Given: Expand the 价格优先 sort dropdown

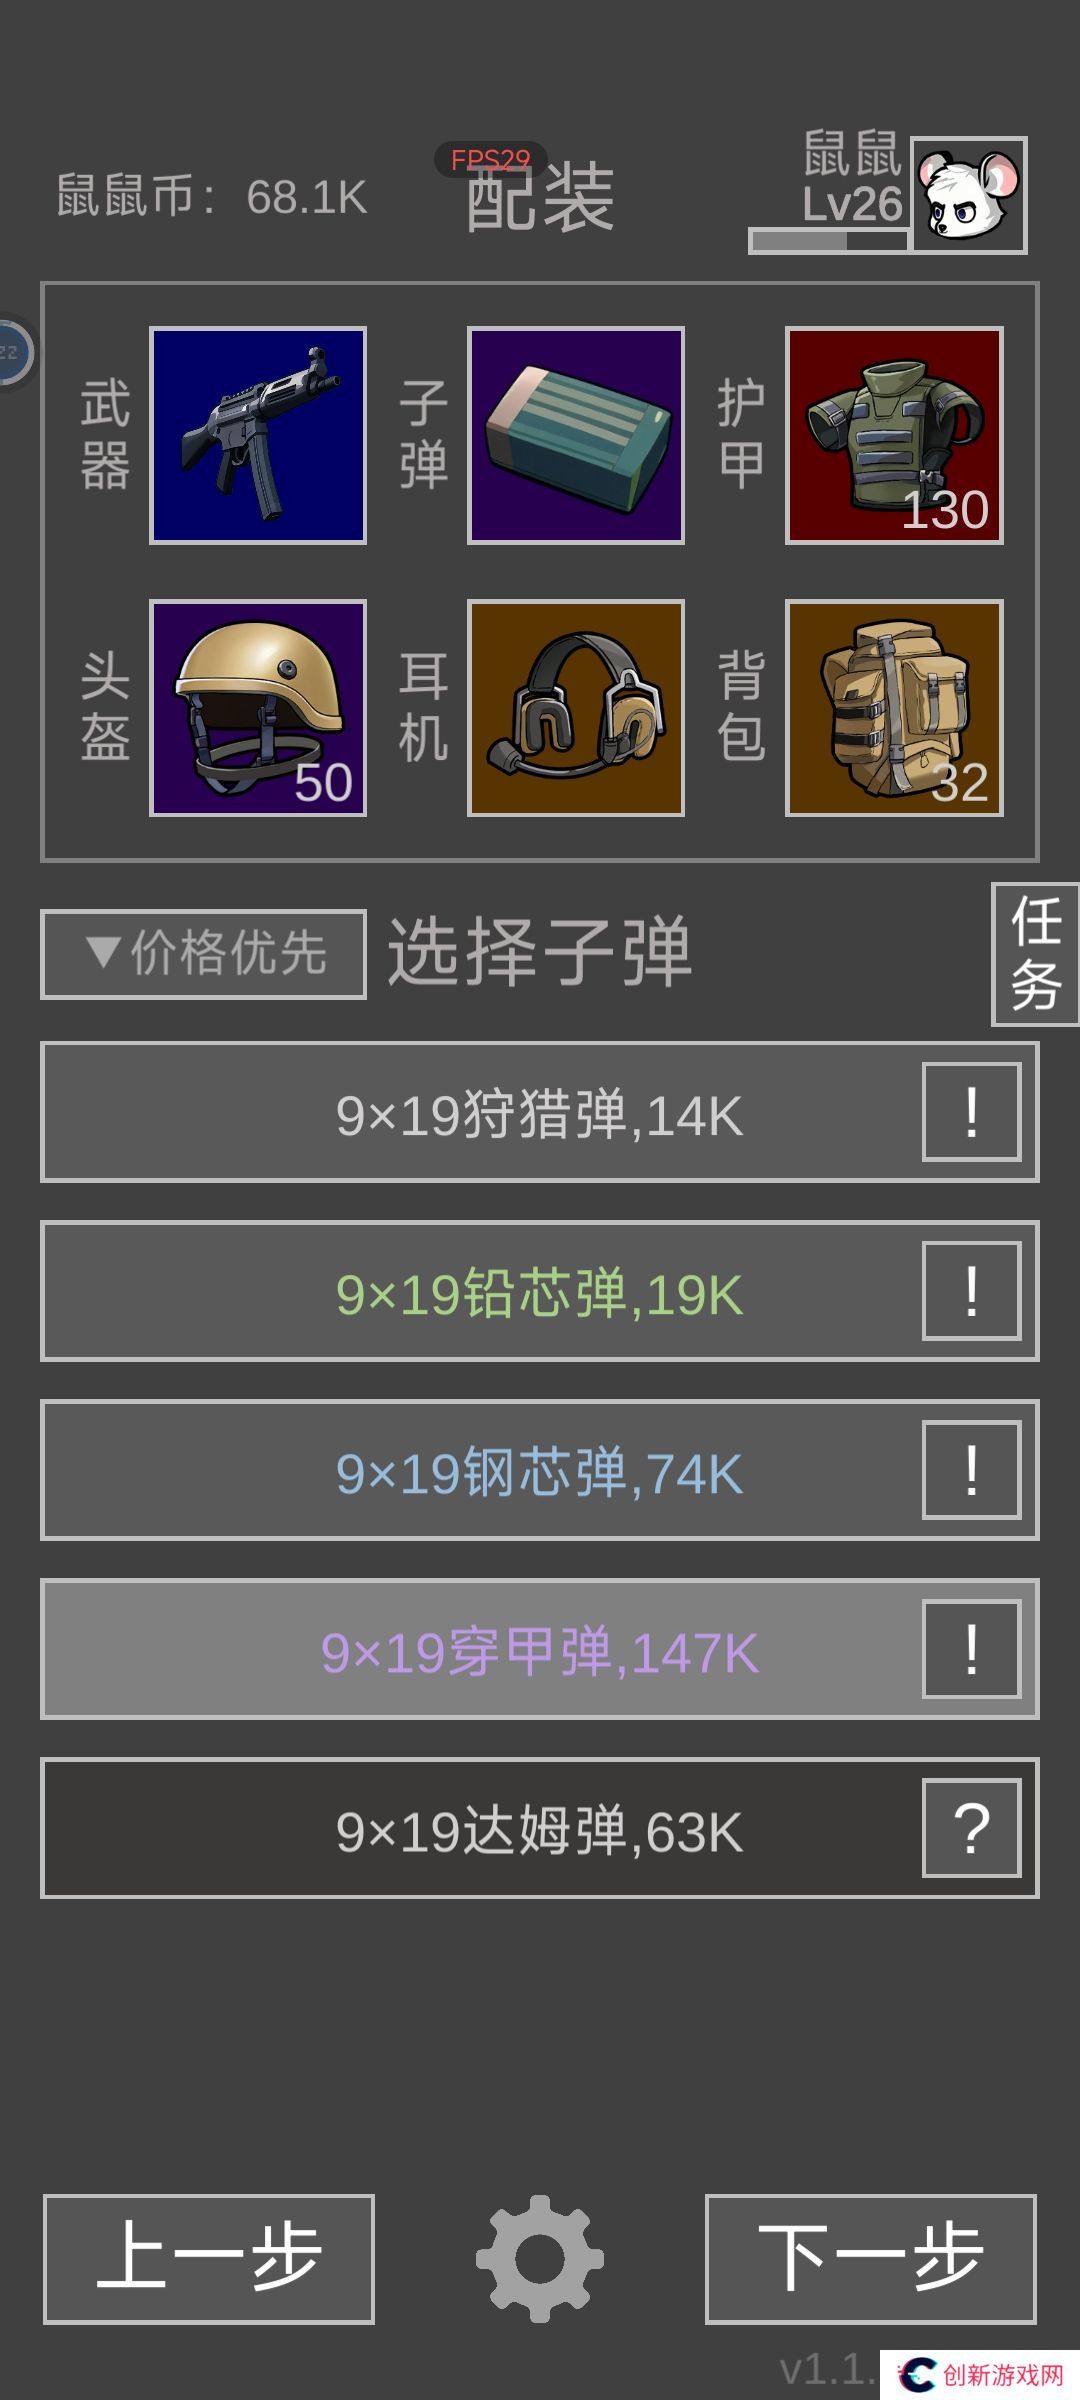Looking at the screenshot, I should (204, 954).
